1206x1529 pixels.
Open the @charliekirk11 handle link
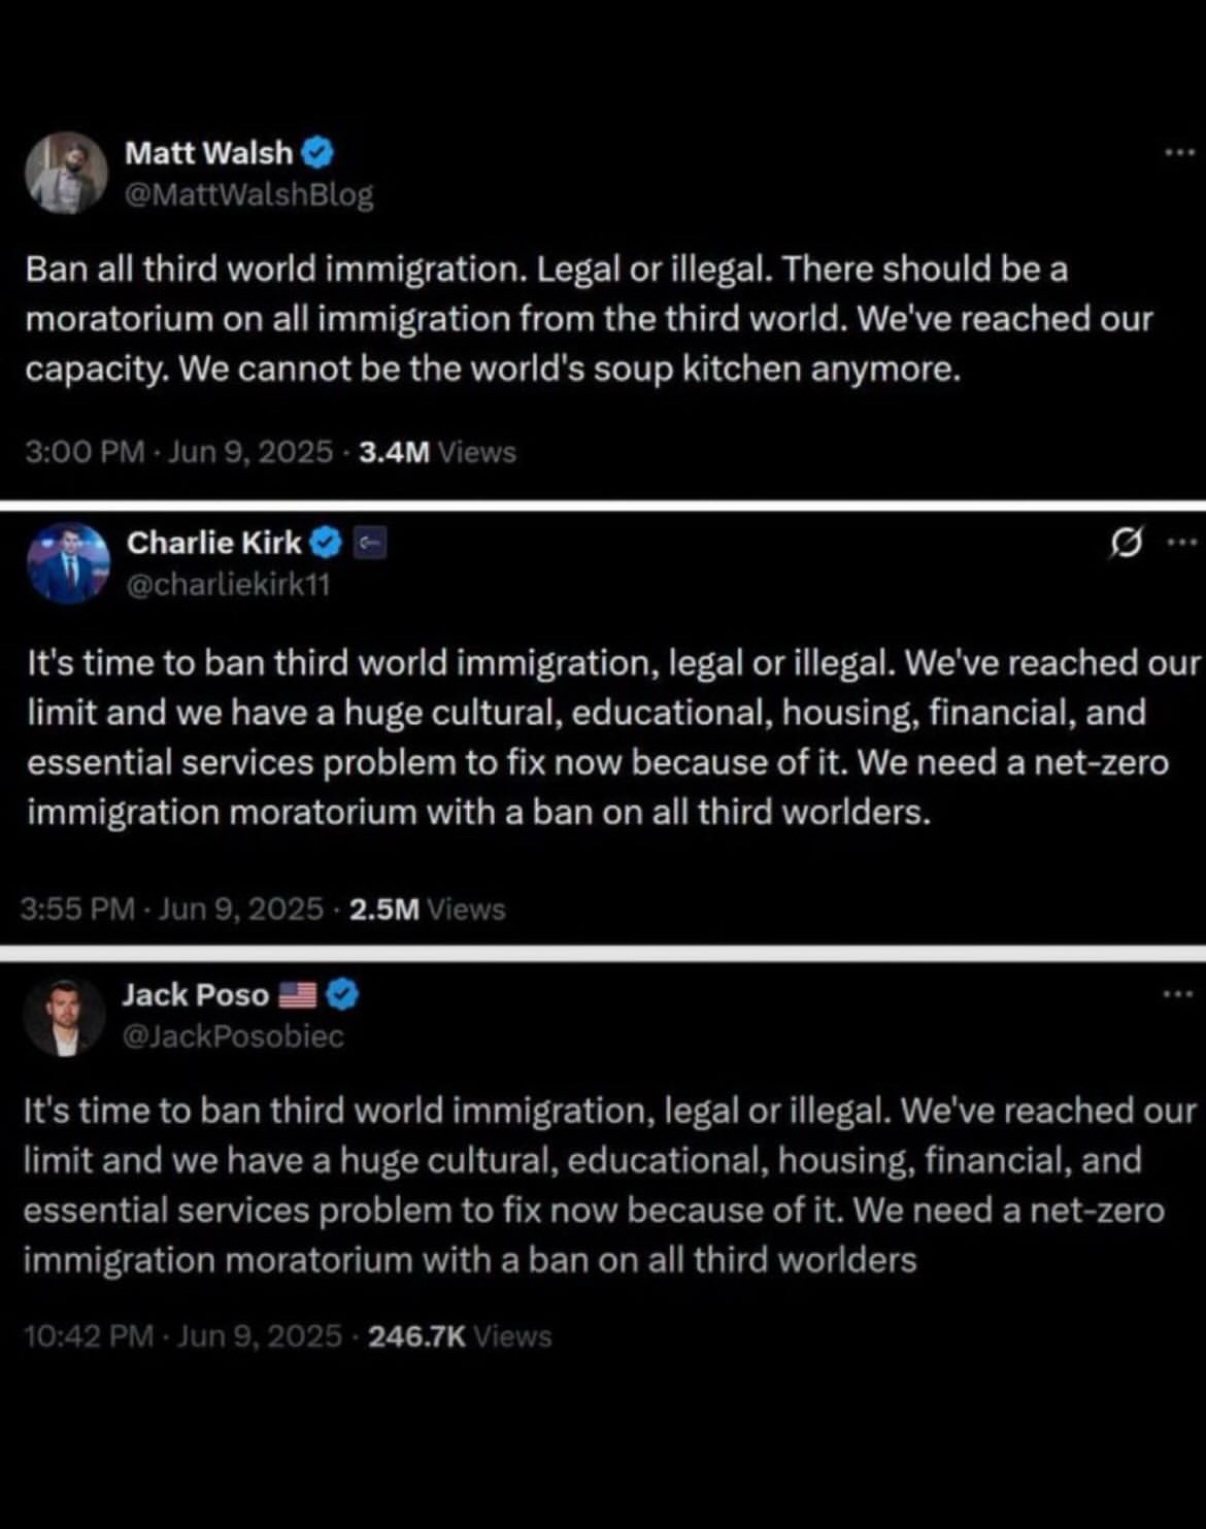[228, 584]
